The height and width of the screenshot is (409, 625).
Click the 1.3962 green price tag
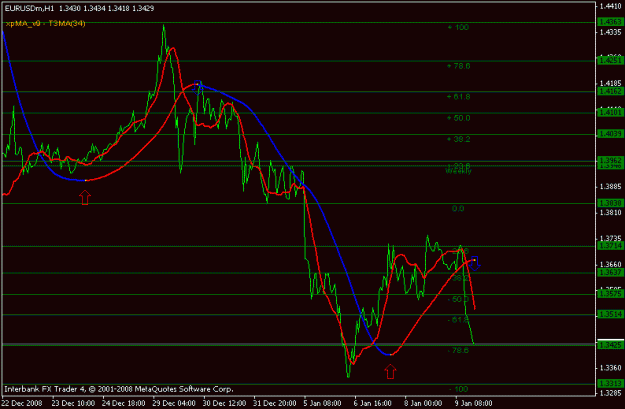pos(610,160)
